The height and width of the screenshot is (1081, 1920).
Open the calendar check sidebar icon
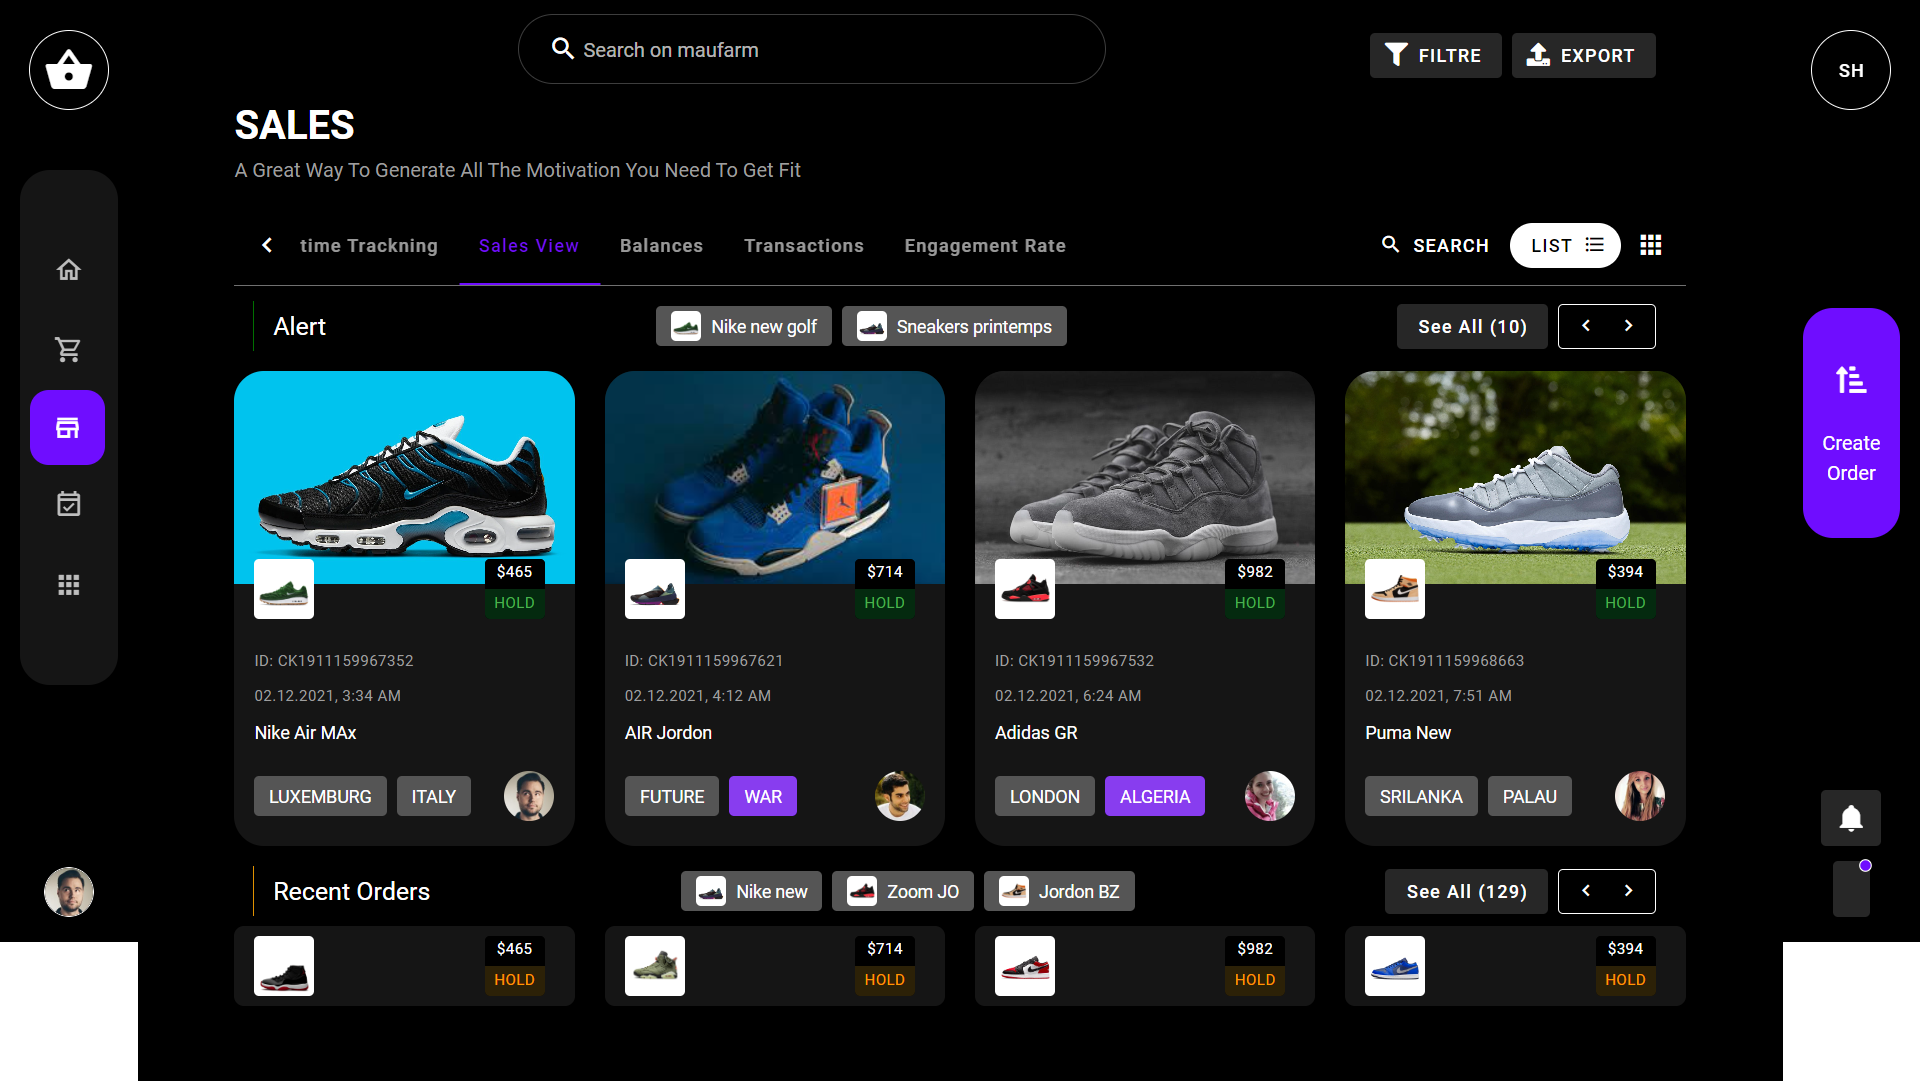click(68, 504)
